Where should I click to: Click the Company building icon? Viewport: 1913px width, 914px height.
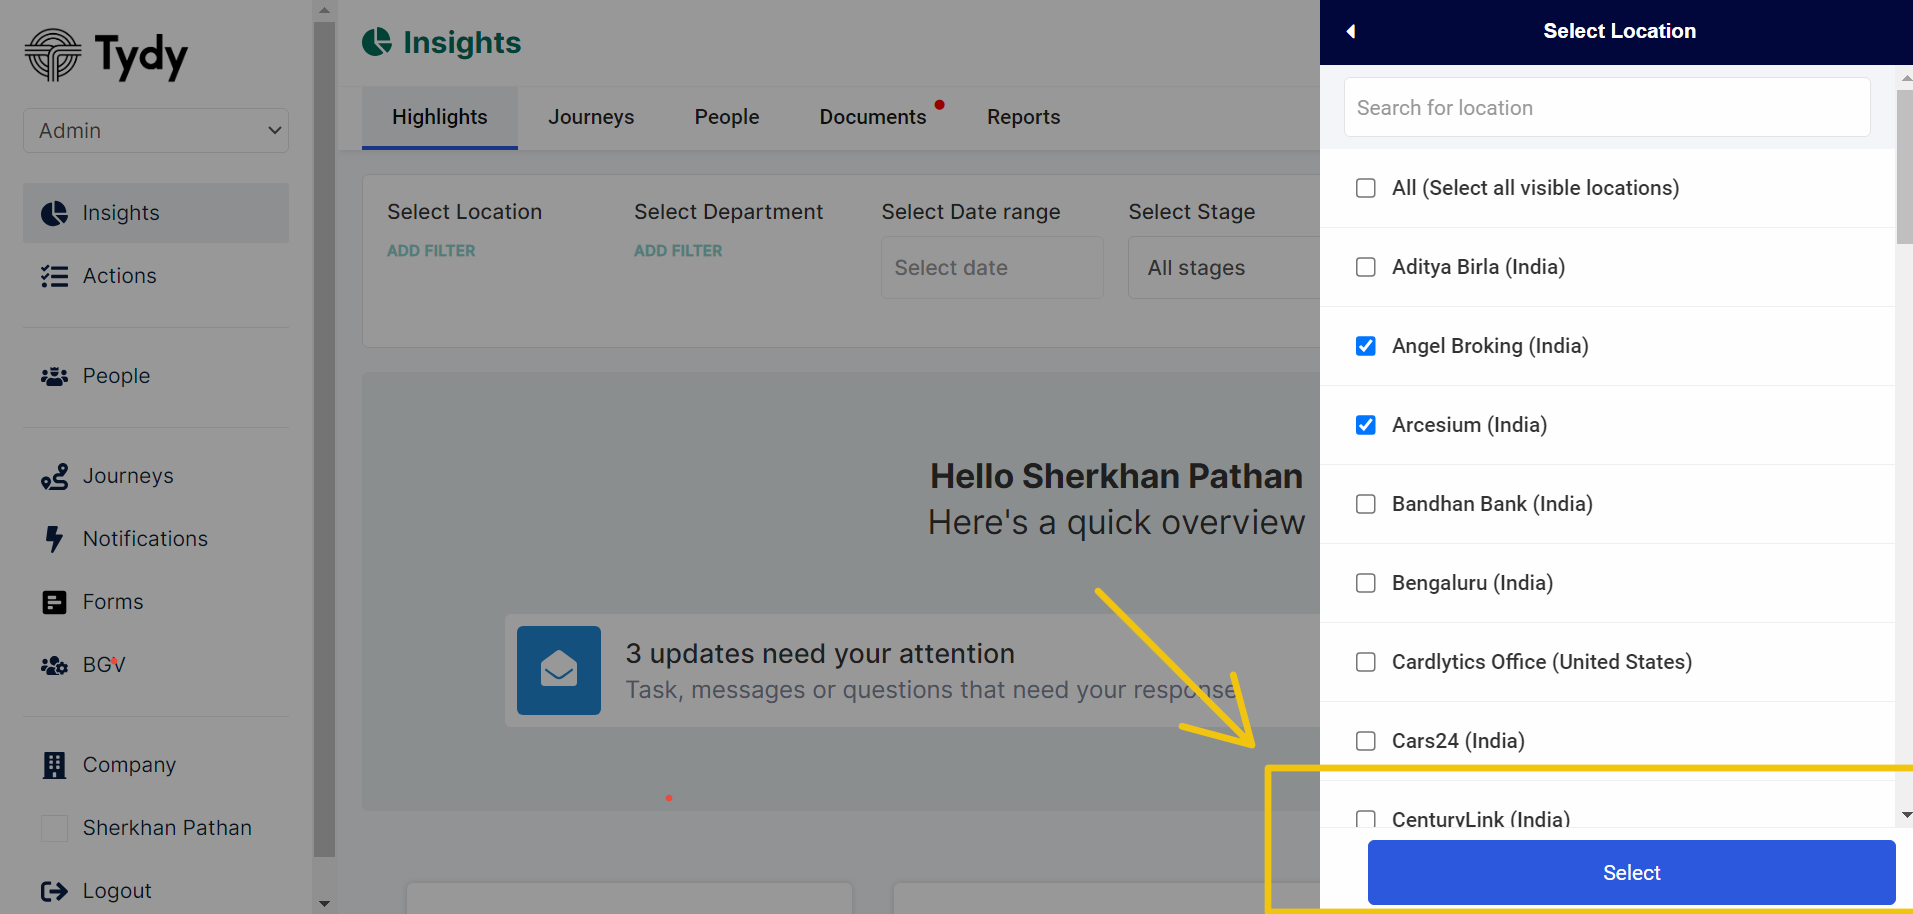(54, 765)
